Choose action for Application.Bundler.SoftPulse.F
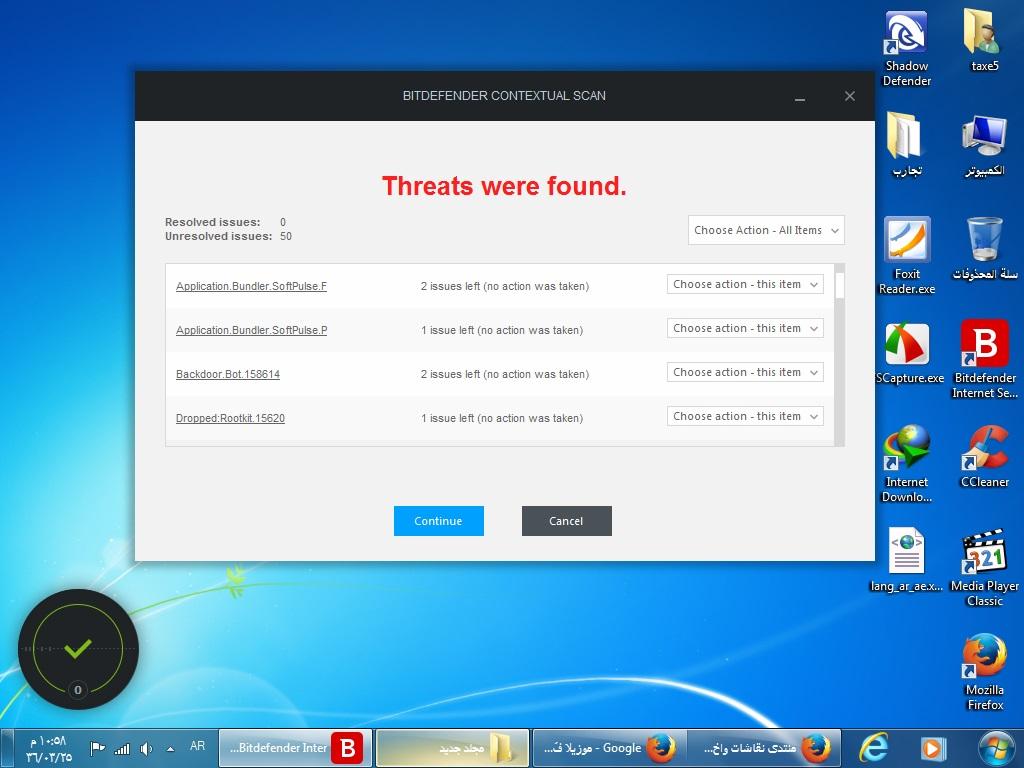 click(745, 284)
